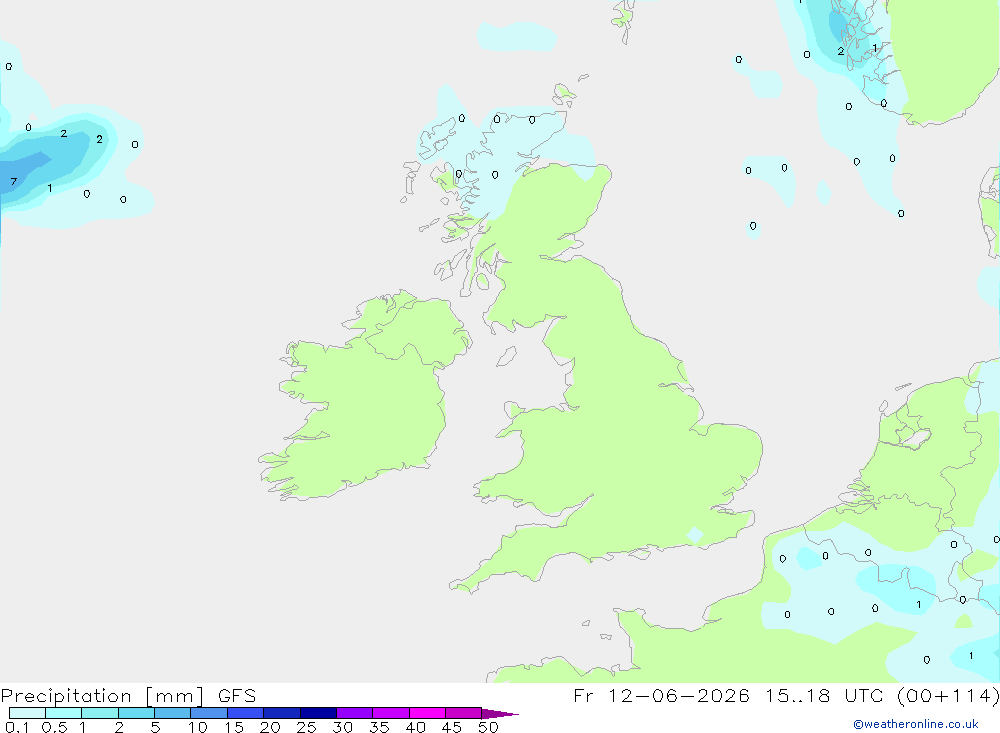Pick the magenta legend swatch between 40 and 45
Image resolution: width=1000 pixels, height=733 pixels.
pyautogui.click(x=427, y=713)
